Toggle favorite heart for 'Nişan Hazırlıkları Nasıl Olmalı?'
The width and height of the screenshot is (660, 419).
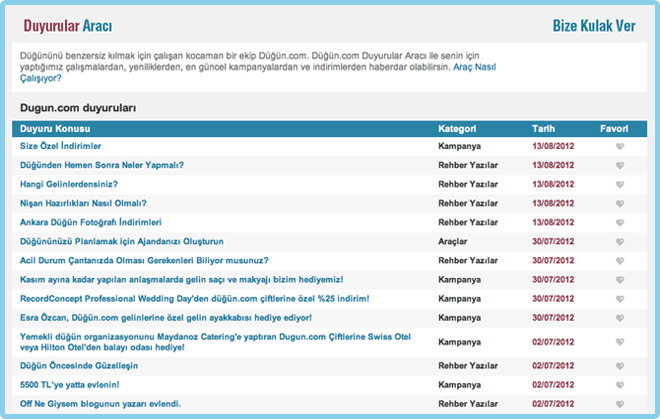point(620,204)
